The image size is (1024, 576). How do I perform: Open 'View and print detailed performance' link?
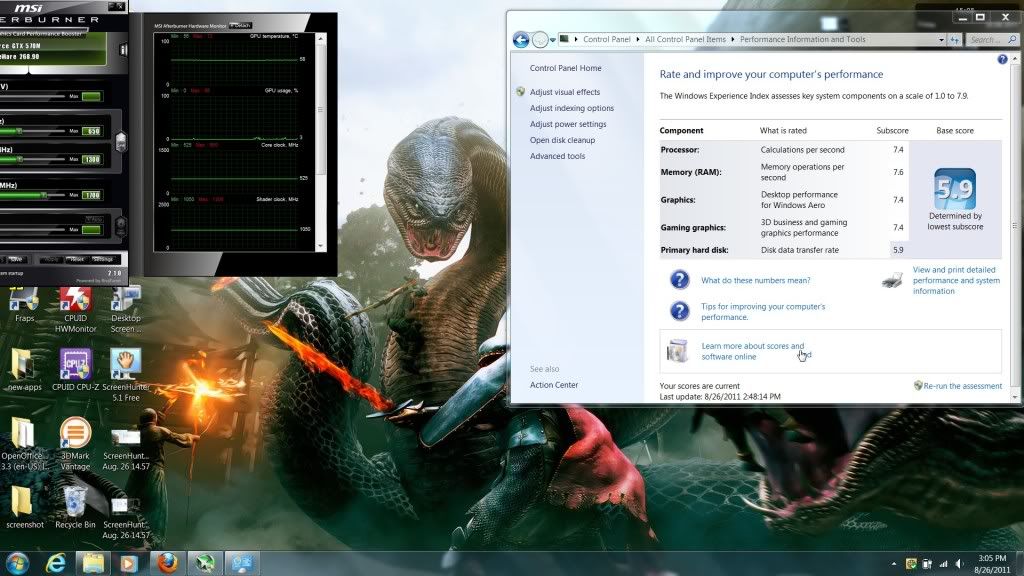click(956, 280)
